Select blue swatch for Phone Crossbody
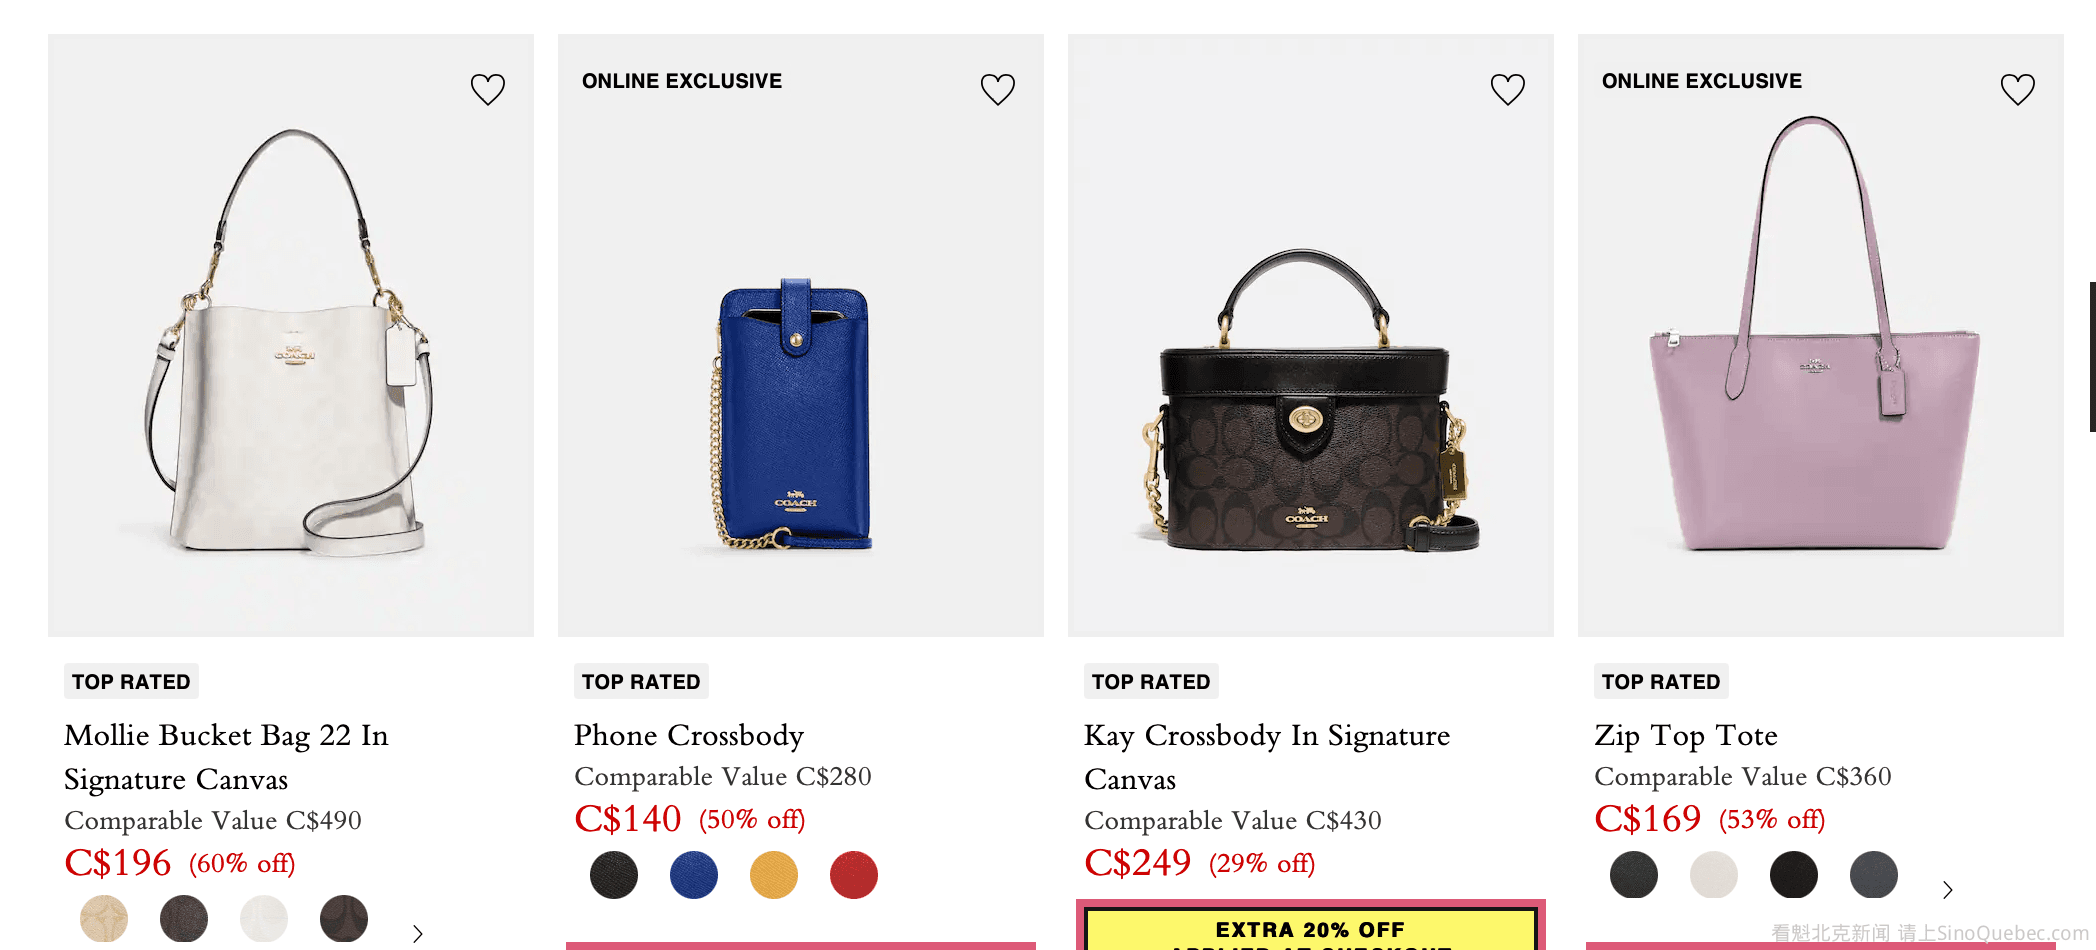Image resolution: width=2096 pixels, height=950 pixels. click(694, 875)
